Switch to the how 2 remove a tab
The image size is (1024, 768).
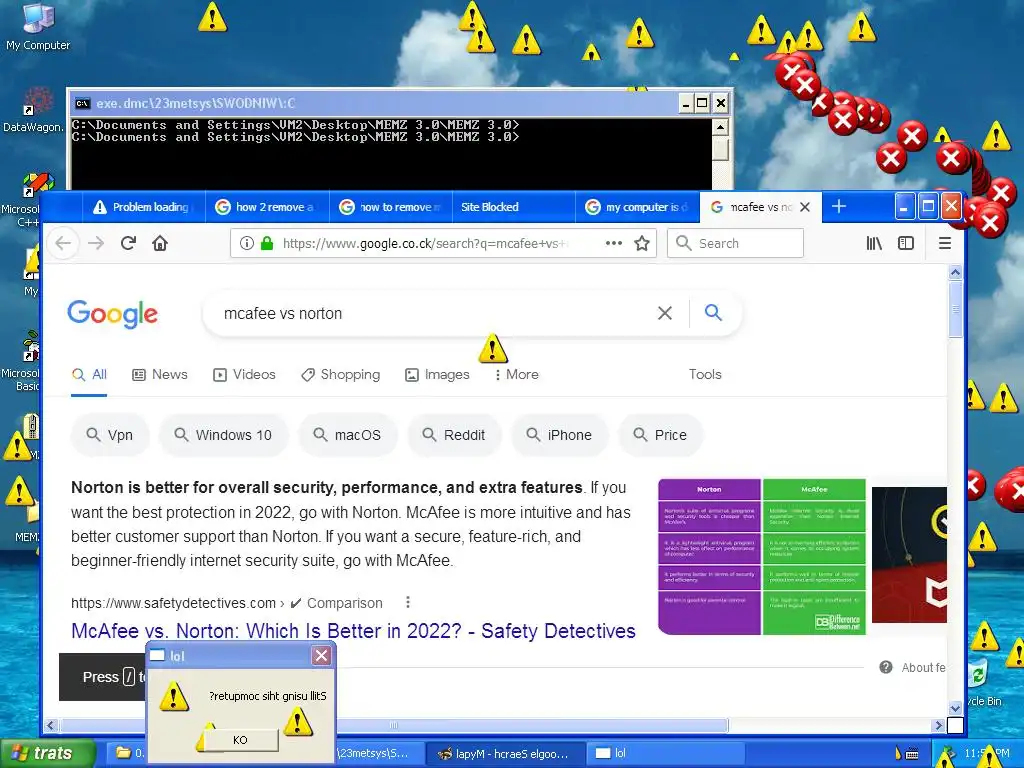click(267, 207)
